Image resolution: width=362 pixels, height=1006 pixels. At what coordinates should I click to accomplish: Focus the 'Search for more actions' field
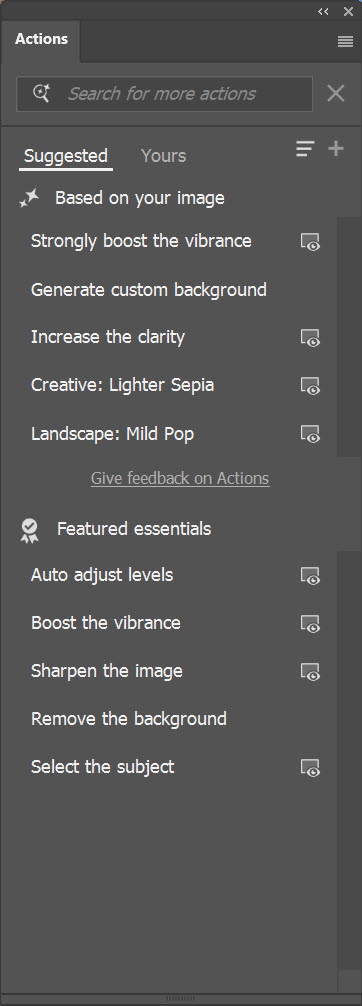[x=164, y=94]
